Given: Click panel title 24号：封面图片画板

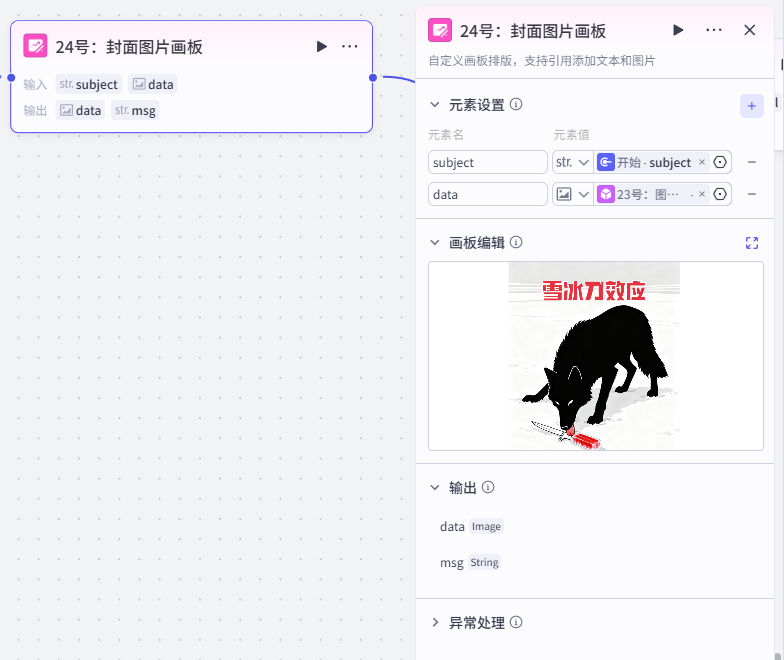Looking at the screenshot, I should coord(533,31).
